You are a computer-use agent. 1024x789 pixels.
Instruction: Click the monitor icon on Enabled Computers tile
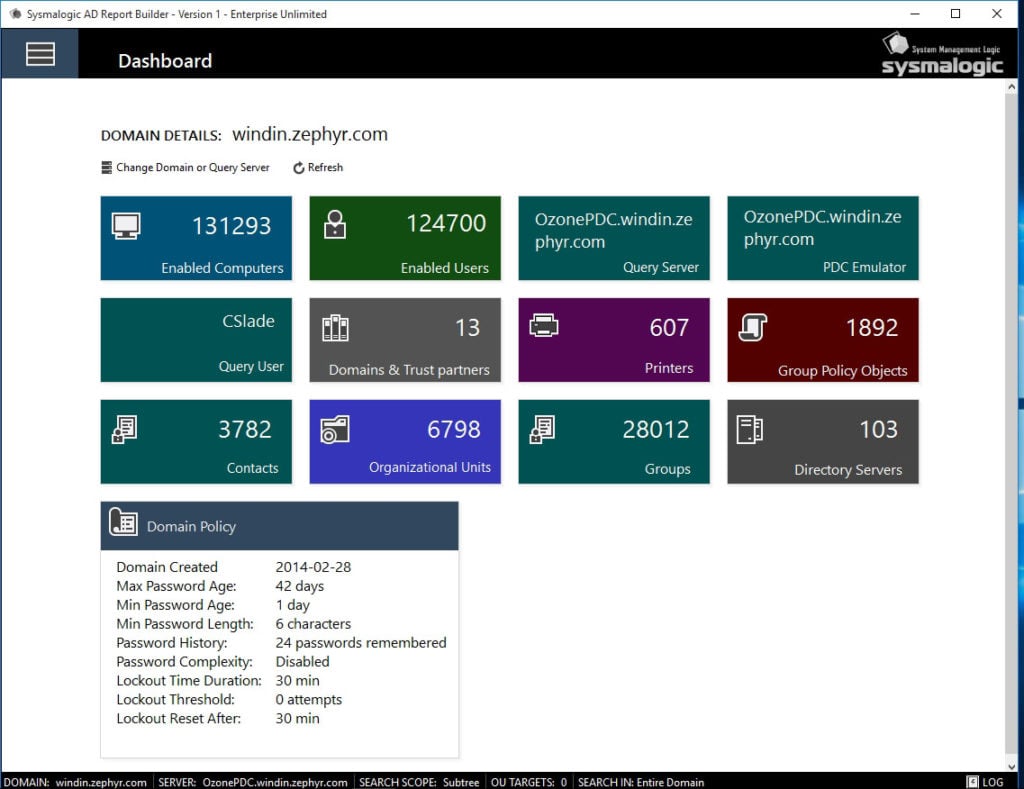click(x=125, y=226)
